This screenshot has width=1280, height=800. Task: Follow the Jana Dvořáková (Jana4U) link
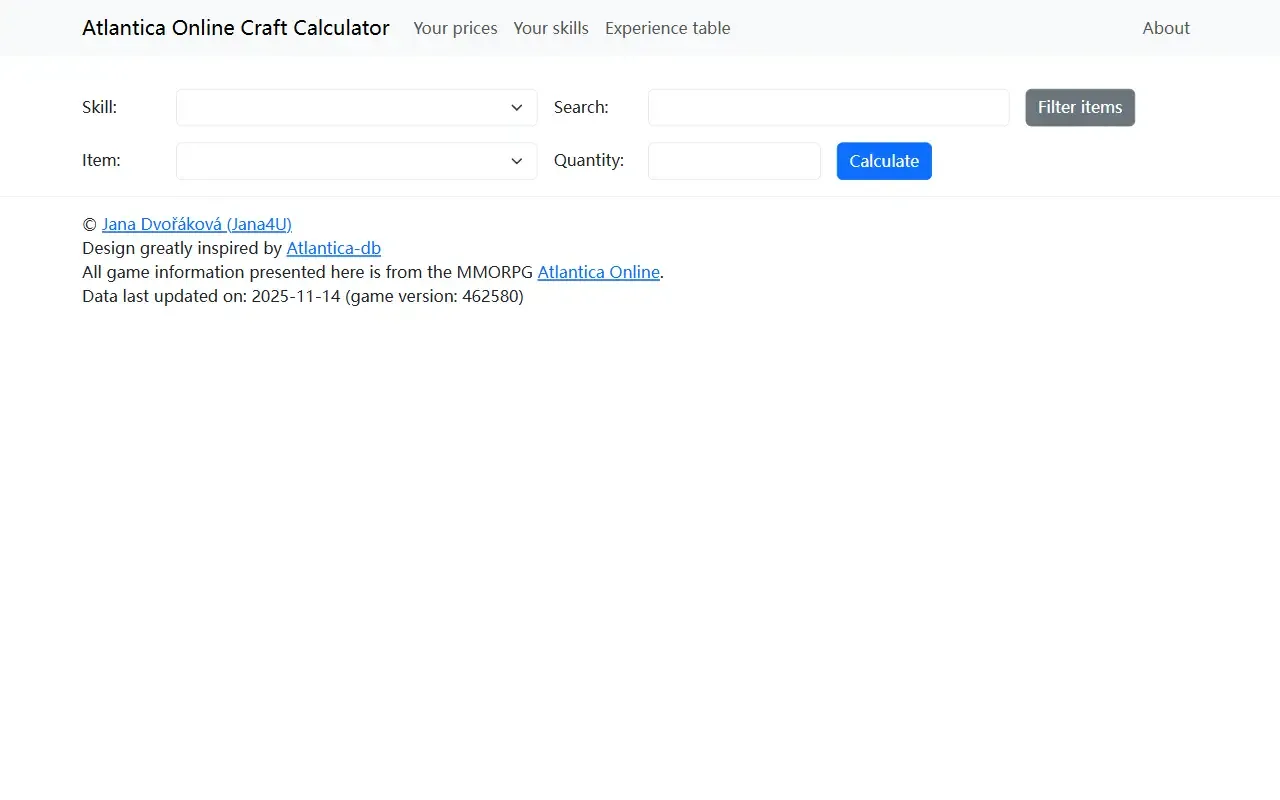pyautogui.click(x=197, y=224)
